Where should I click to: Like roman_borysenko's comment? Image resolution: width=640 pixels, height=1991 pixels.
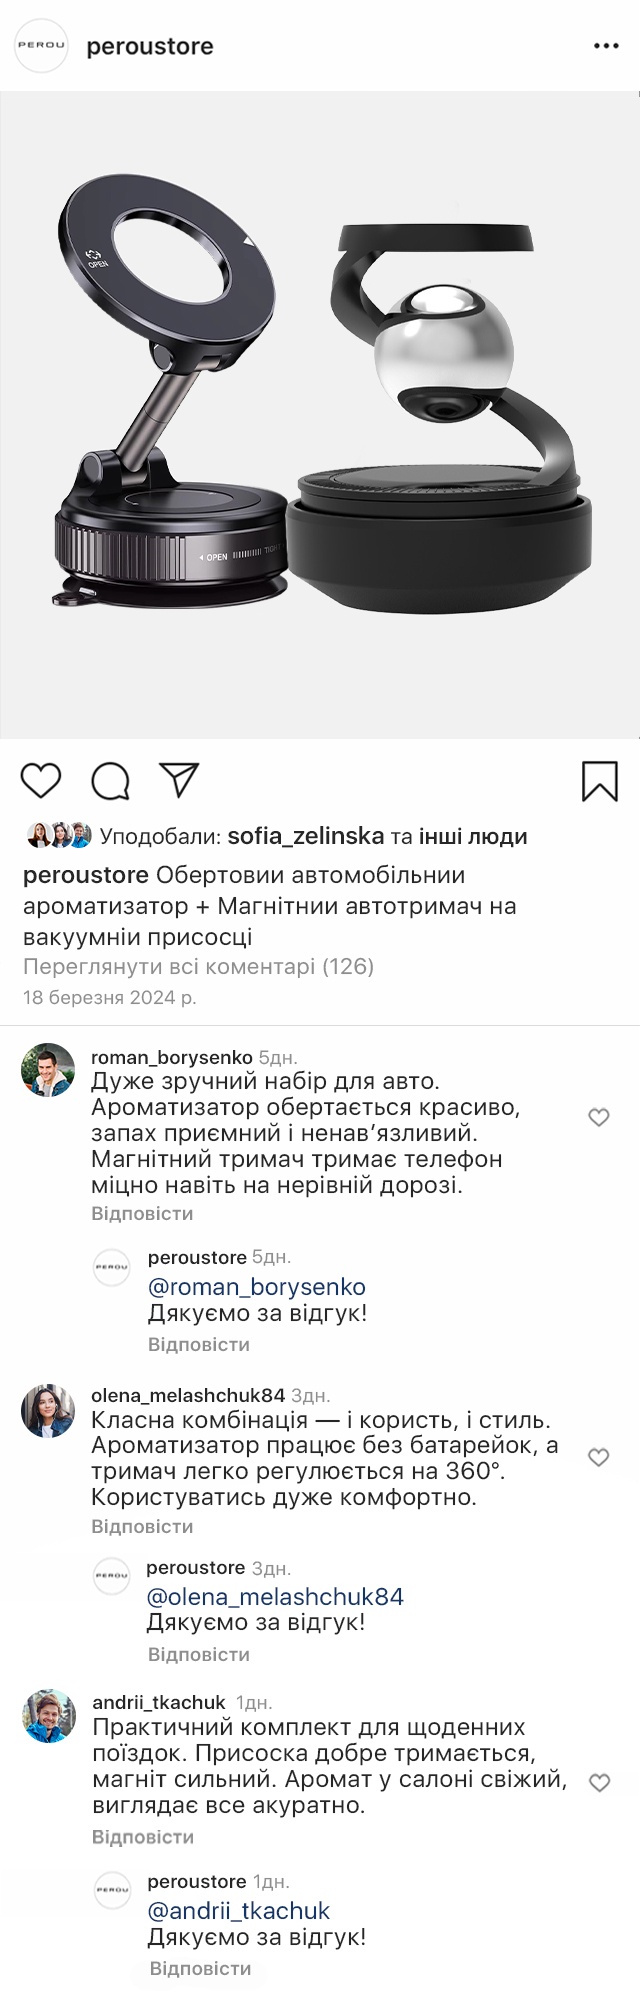[599, 1117]
